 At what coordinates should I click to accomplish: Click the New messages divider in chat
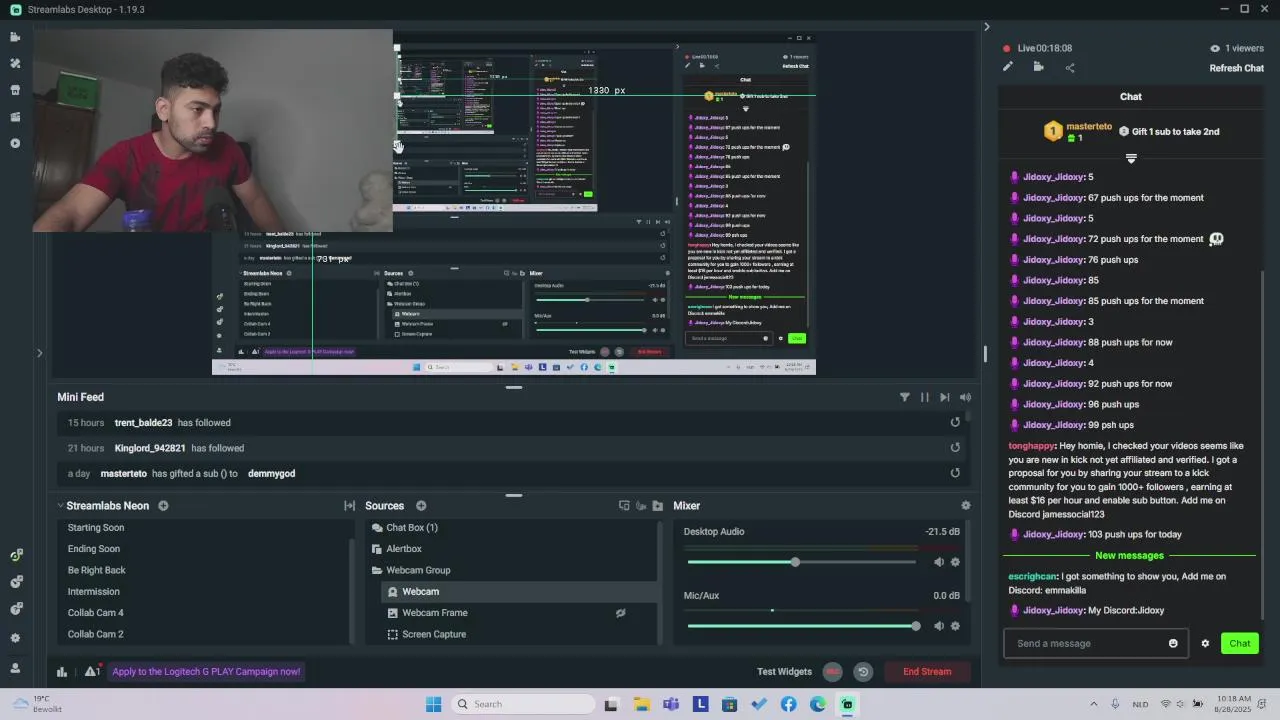point(1129,555)
